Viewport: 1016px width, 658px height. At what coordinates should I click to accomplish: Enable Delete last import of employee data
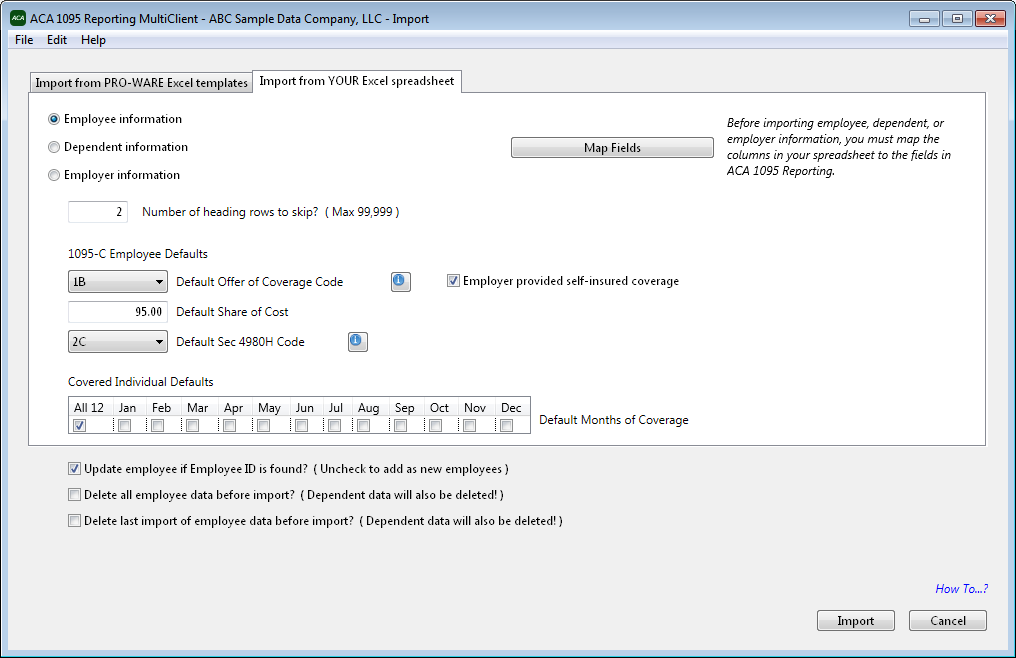75,521
